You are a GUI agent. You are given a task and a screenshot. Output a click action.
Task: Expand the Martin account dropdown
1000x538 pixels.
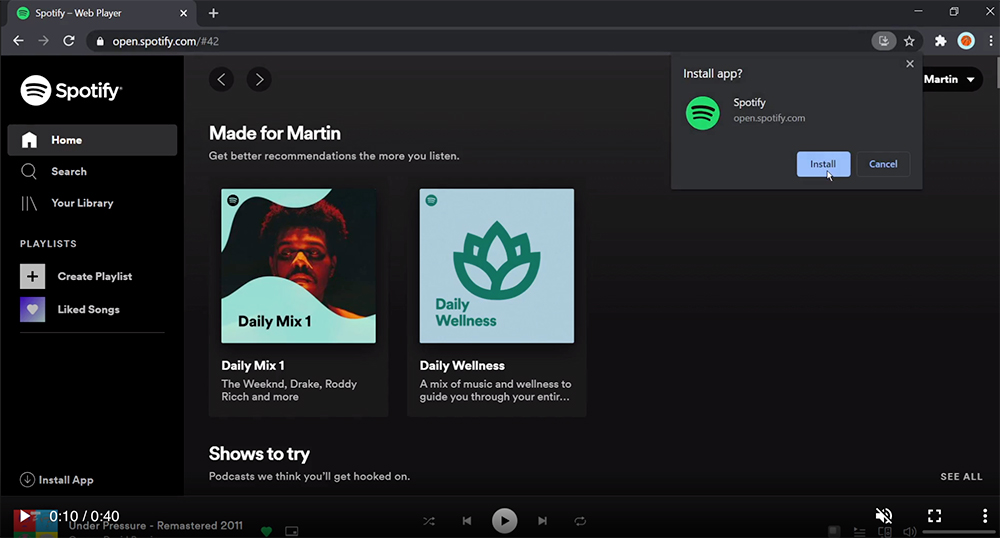click(x=971, y=80)
